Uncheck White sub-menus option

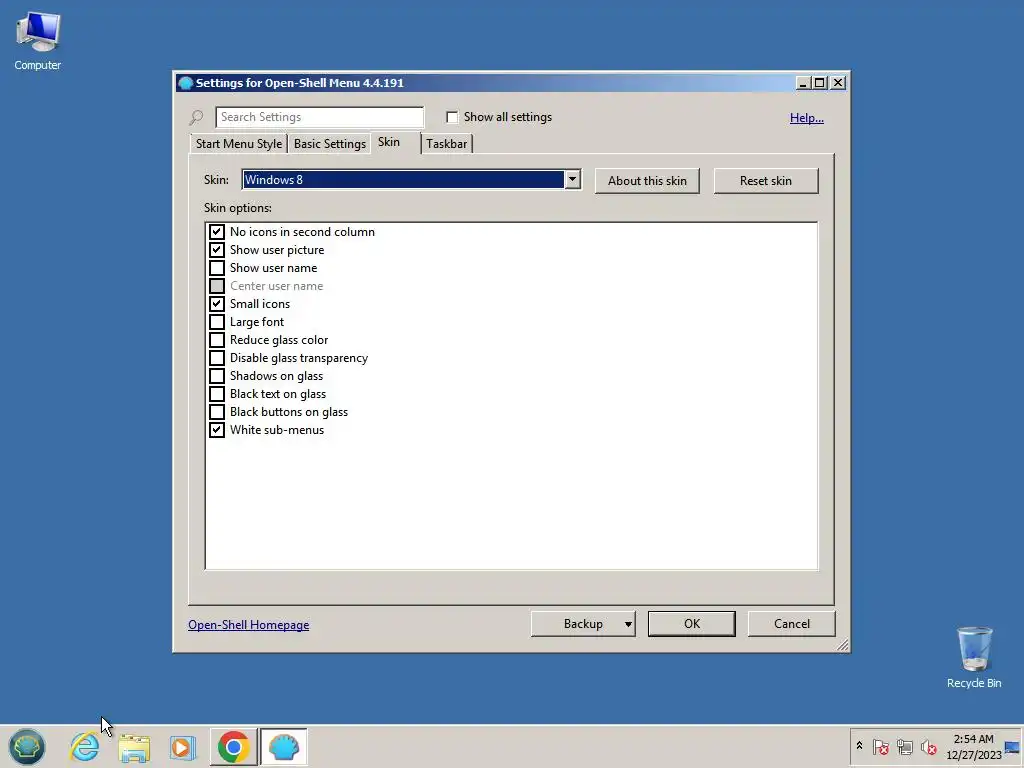[x=217, y=430]
